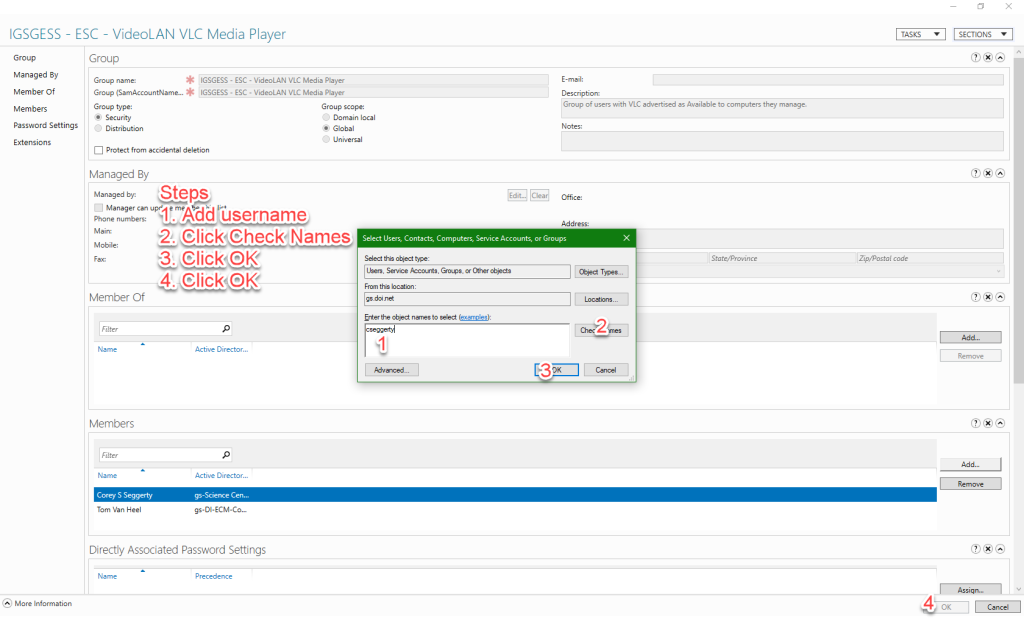Click the Locations button
This screenshot has height=625, width=1024.
[601, 299]
